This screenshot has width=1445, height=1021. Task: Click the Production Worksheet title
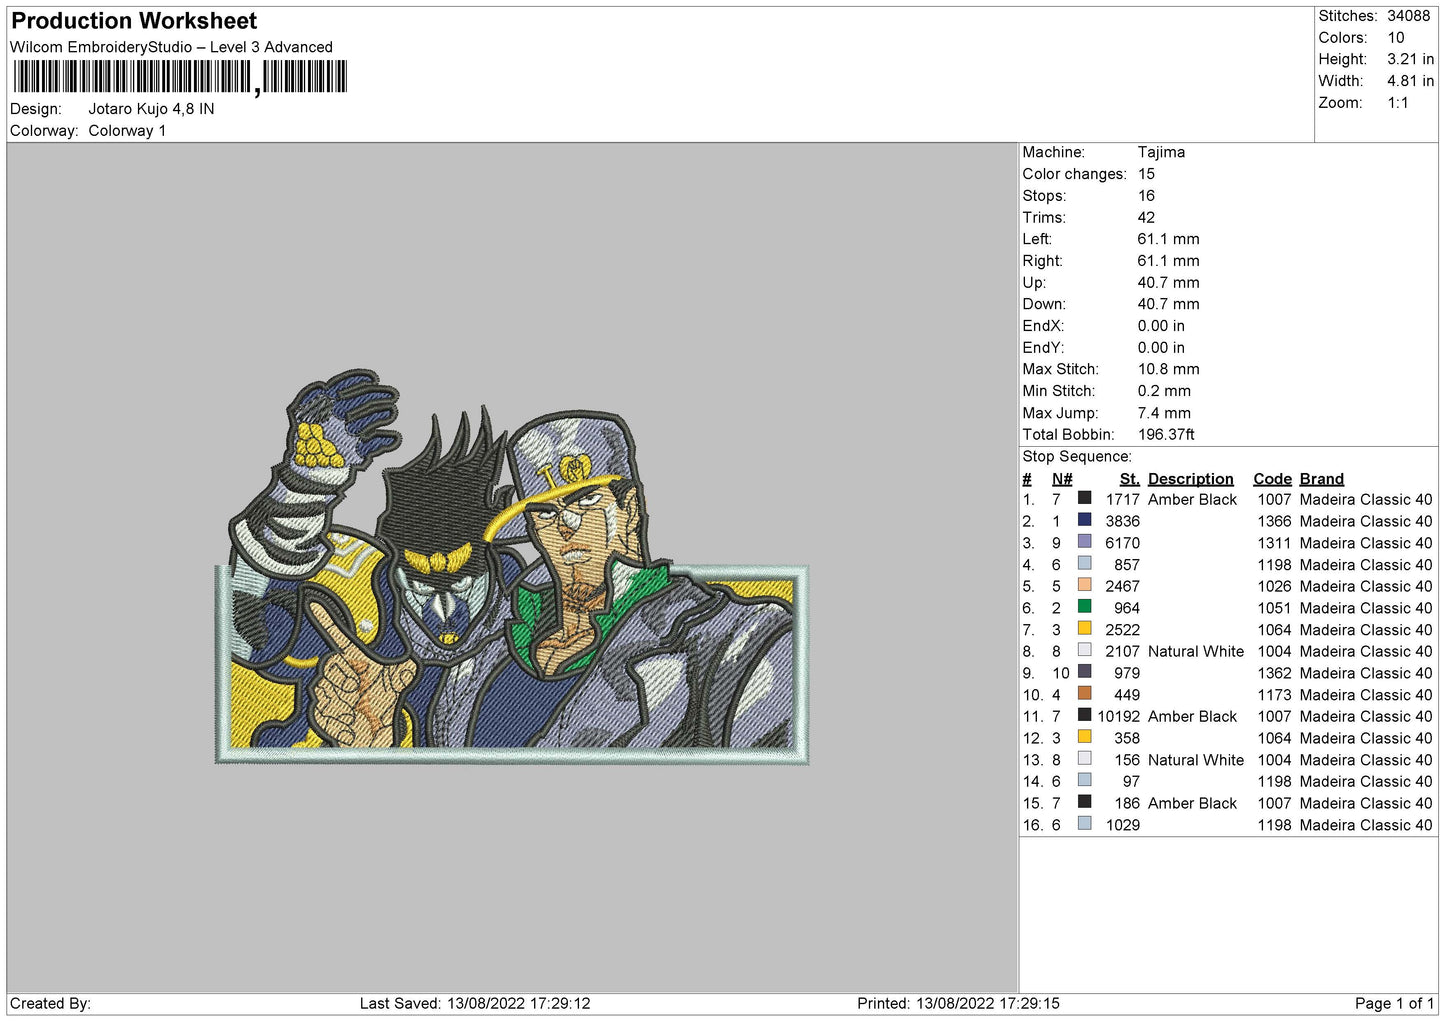pos(134,21)
